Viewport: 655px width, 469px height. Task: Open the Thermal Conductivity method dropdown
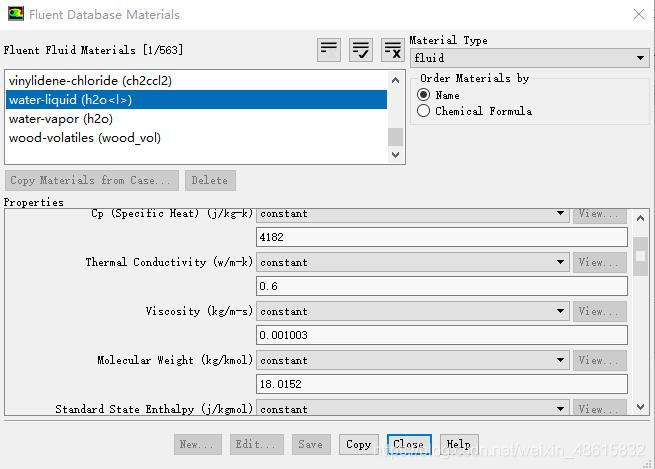pos(412,262)
